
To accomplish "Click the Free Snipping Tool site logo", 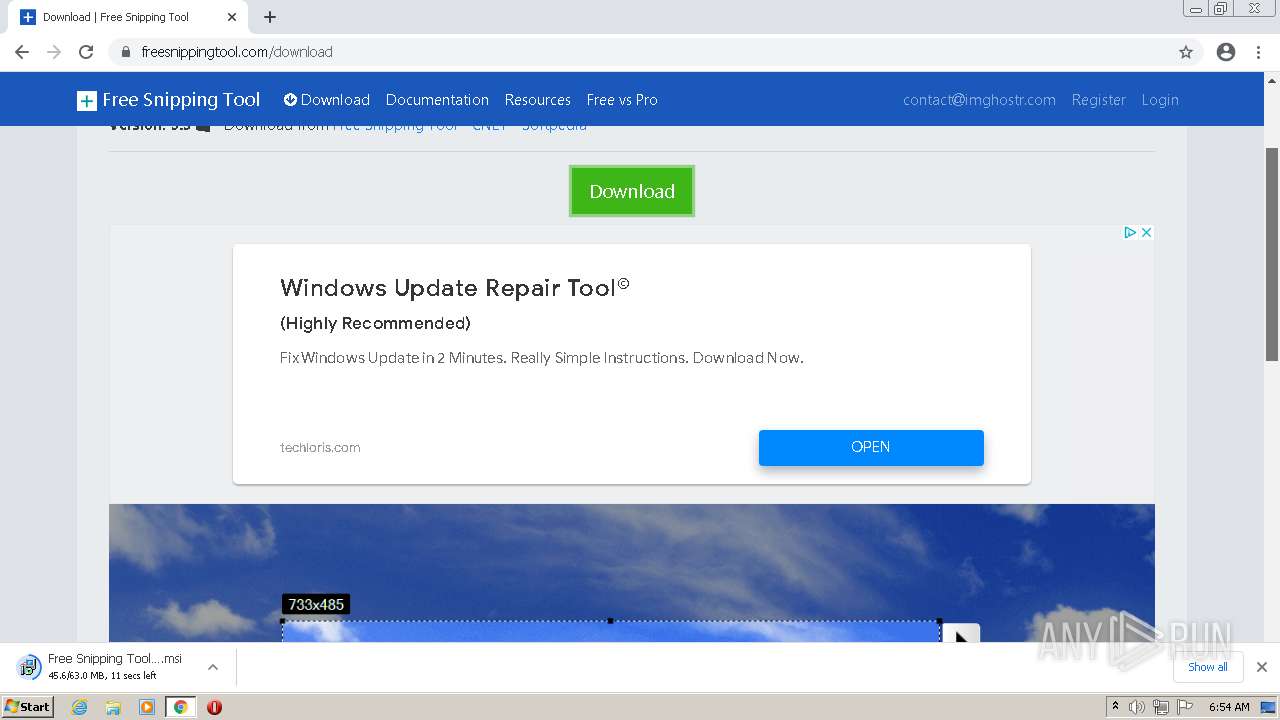I will 168,100.
